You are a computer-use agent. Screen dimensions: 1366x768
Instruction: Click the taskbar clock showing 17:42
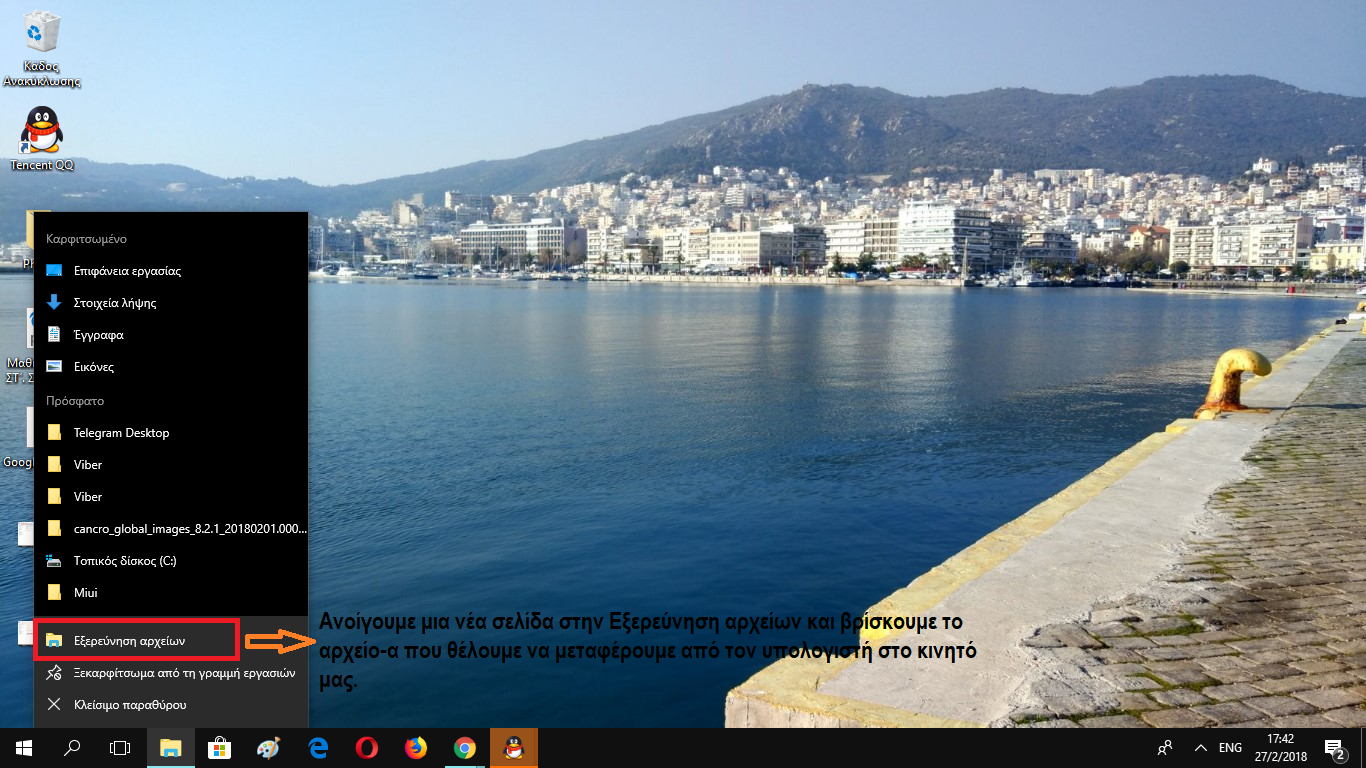[x=1282, y=747]
